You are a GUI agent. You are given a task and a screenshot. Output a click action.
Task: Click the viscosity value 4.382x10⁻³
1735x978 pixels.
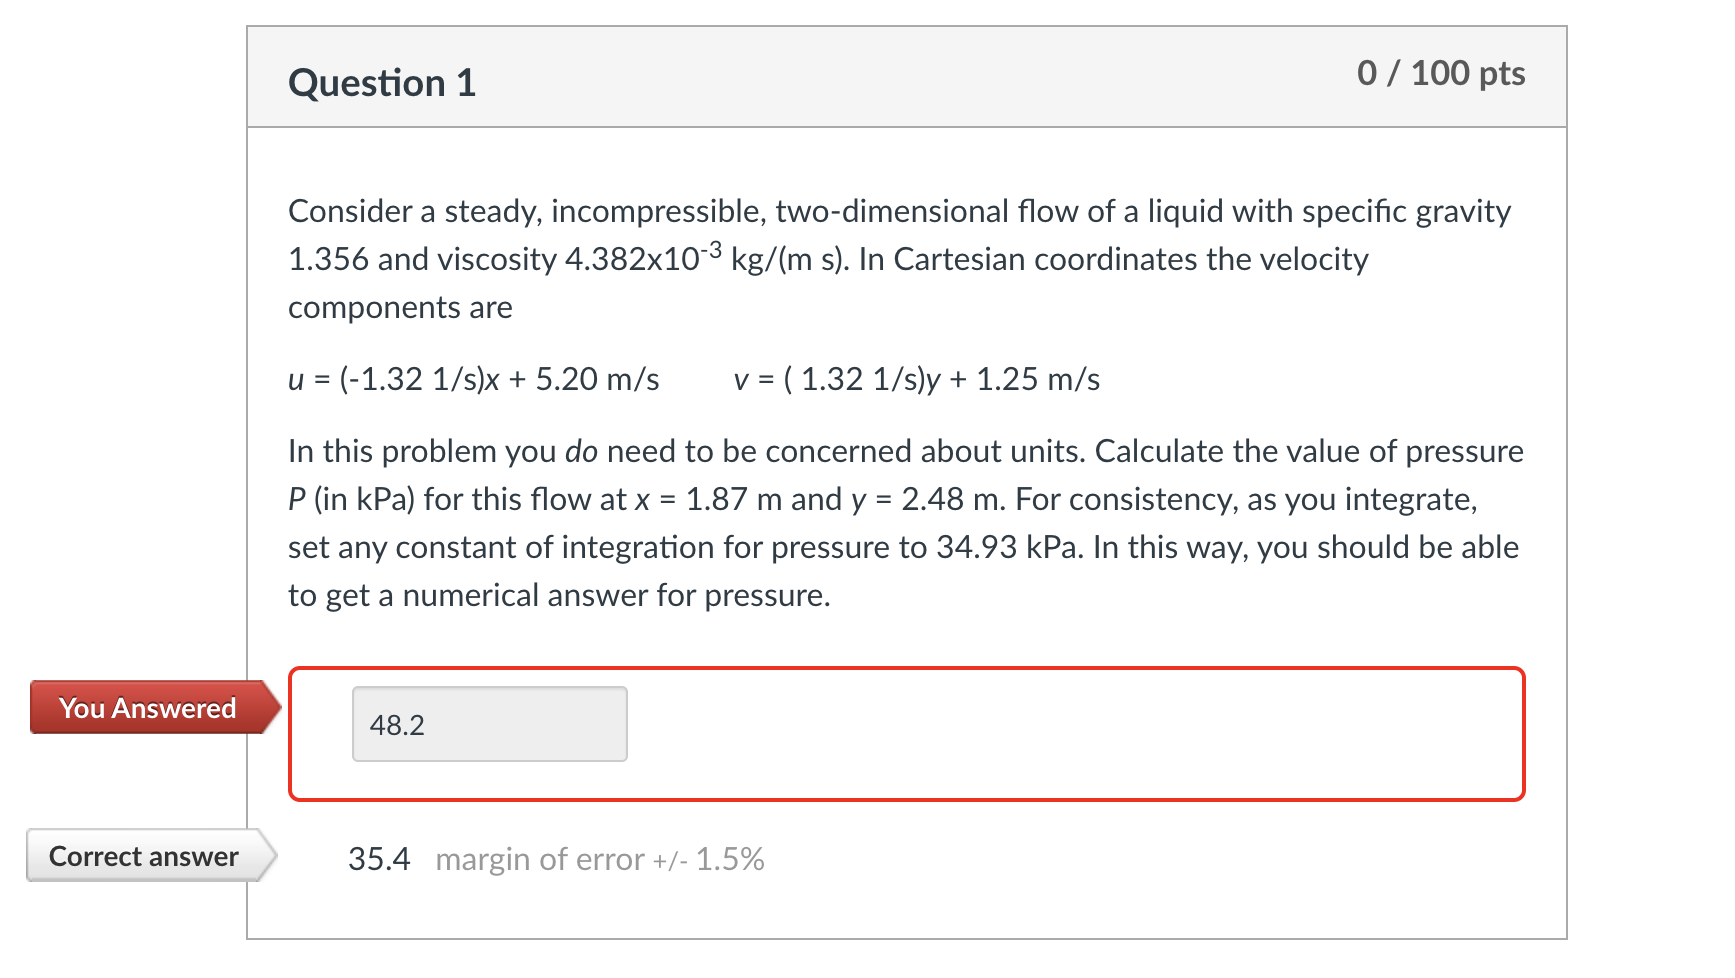point(643,257)
